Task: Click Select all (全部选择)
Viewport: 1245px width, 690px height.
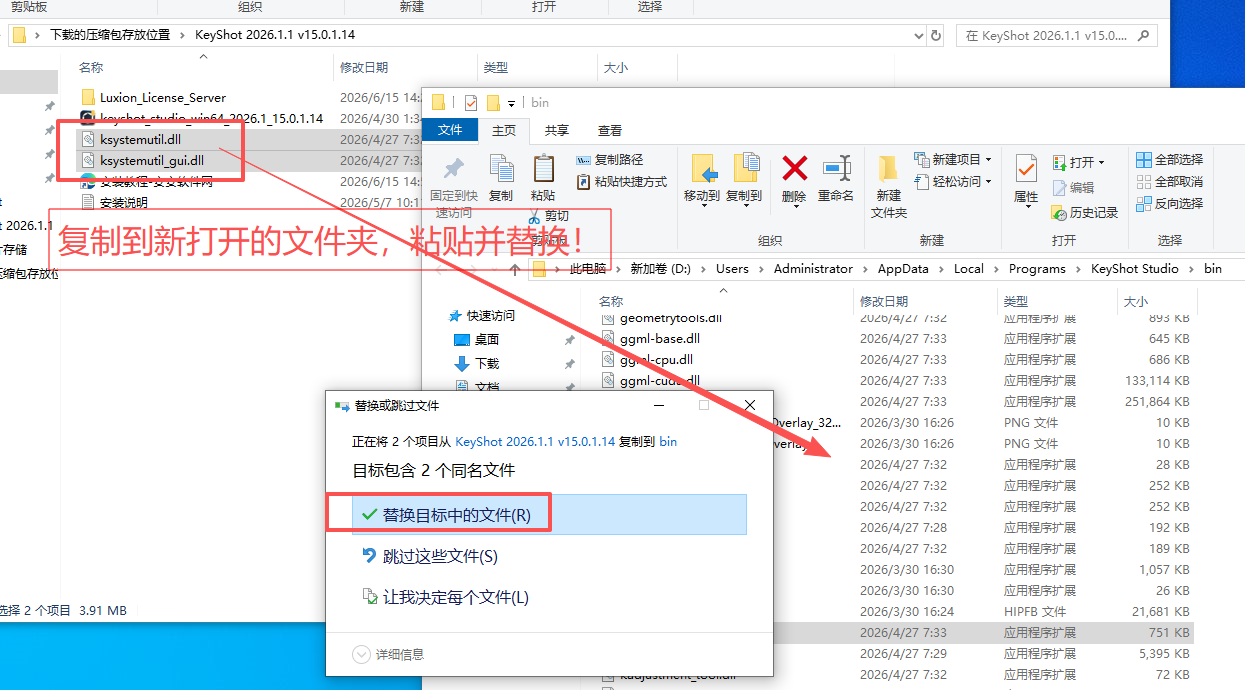Action: (x=1170, y=160)
